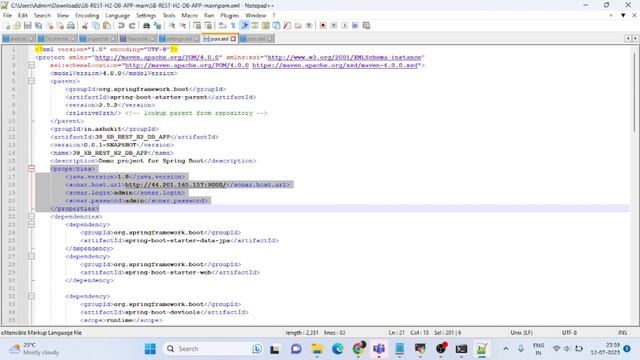
Task: Collapse the dependency fold on line 27
Action: [x=31, y=256]
